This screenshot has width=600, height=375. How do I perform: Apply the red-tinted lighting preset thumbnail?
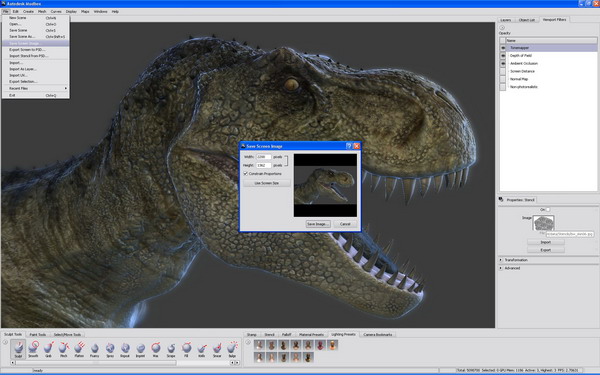pyautogui.click(x=320, y=345)
